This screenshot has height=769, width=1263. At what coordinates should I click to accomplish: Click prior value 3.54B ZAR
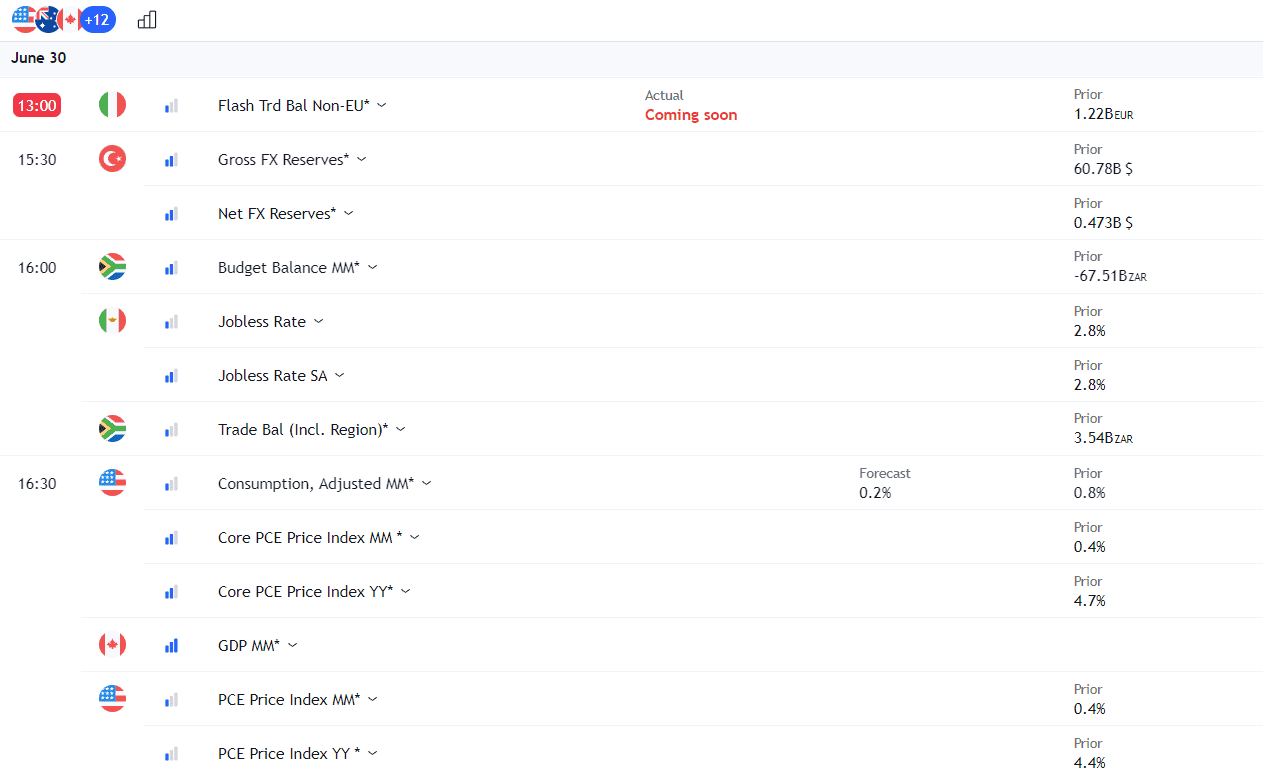(1104, 439)
